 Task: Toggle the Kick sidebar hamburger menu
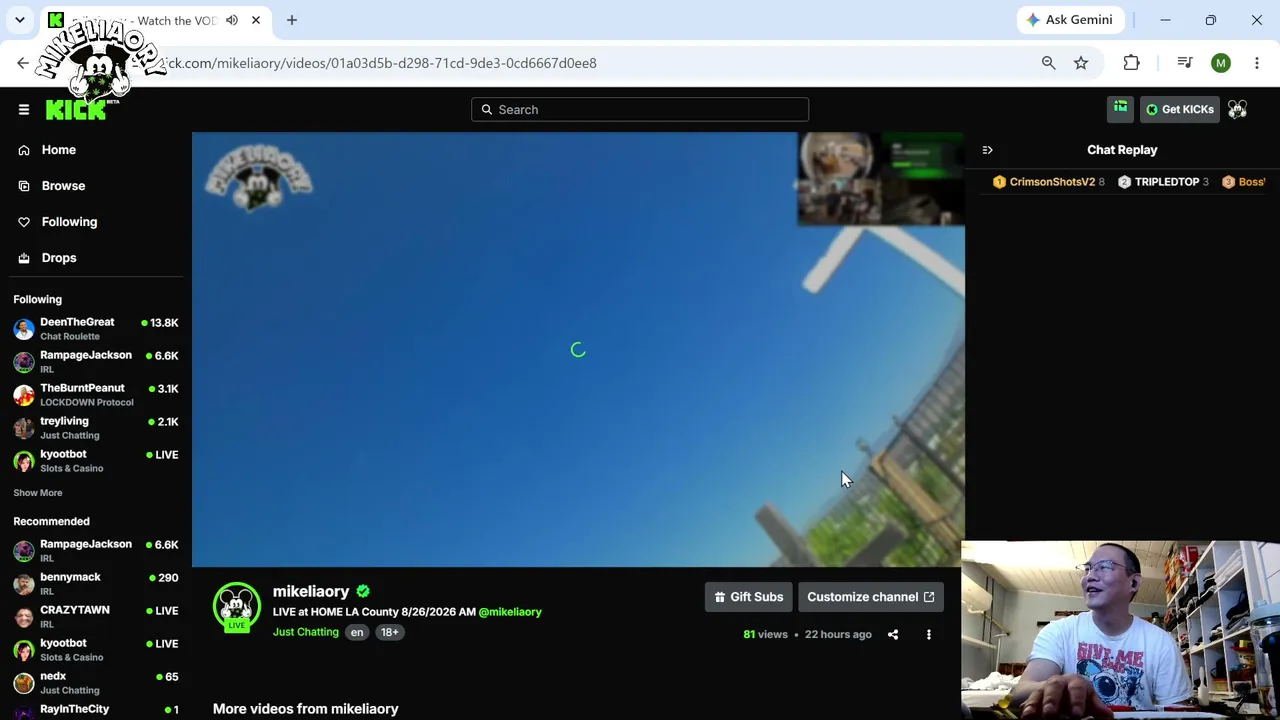[x=24, y=110]
